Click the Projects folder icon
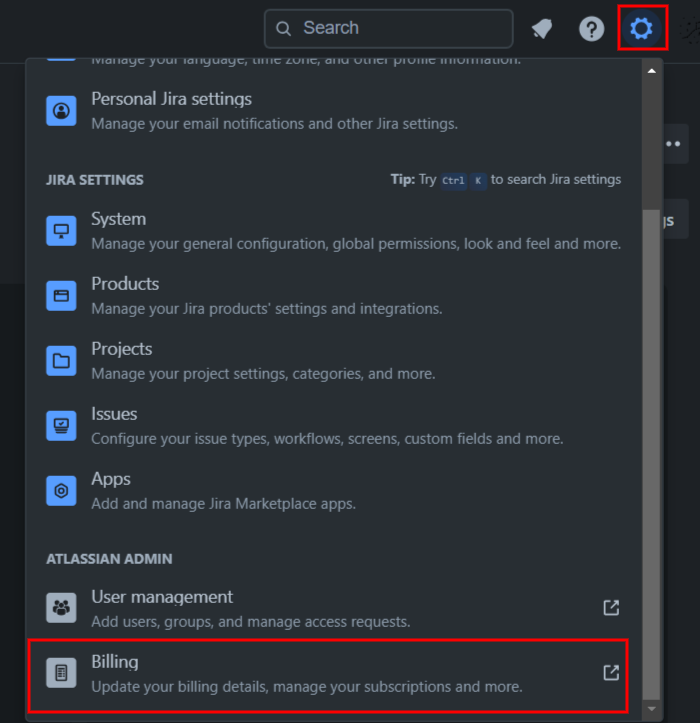The image size is (700, 723). (61, 361)
